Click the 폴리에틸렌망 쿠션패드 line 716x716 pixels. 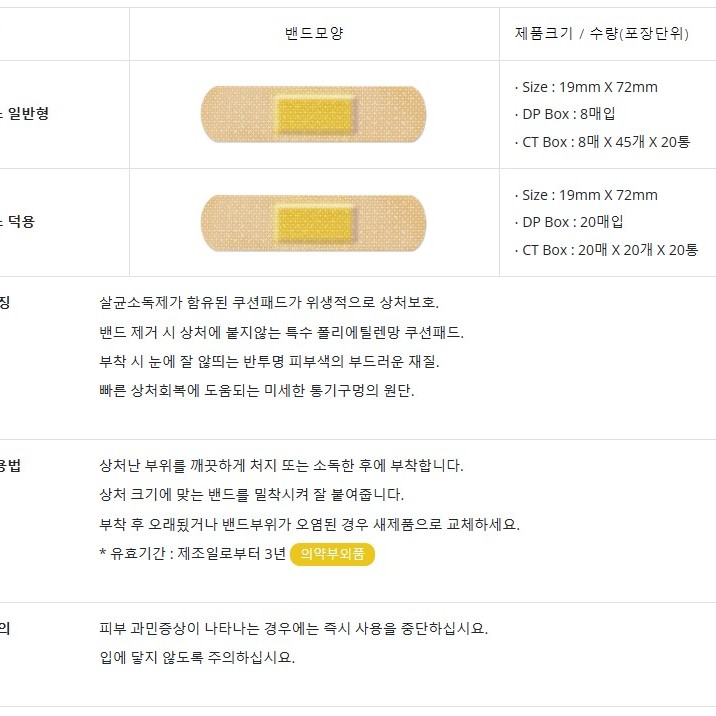click(x=281, y=332)
